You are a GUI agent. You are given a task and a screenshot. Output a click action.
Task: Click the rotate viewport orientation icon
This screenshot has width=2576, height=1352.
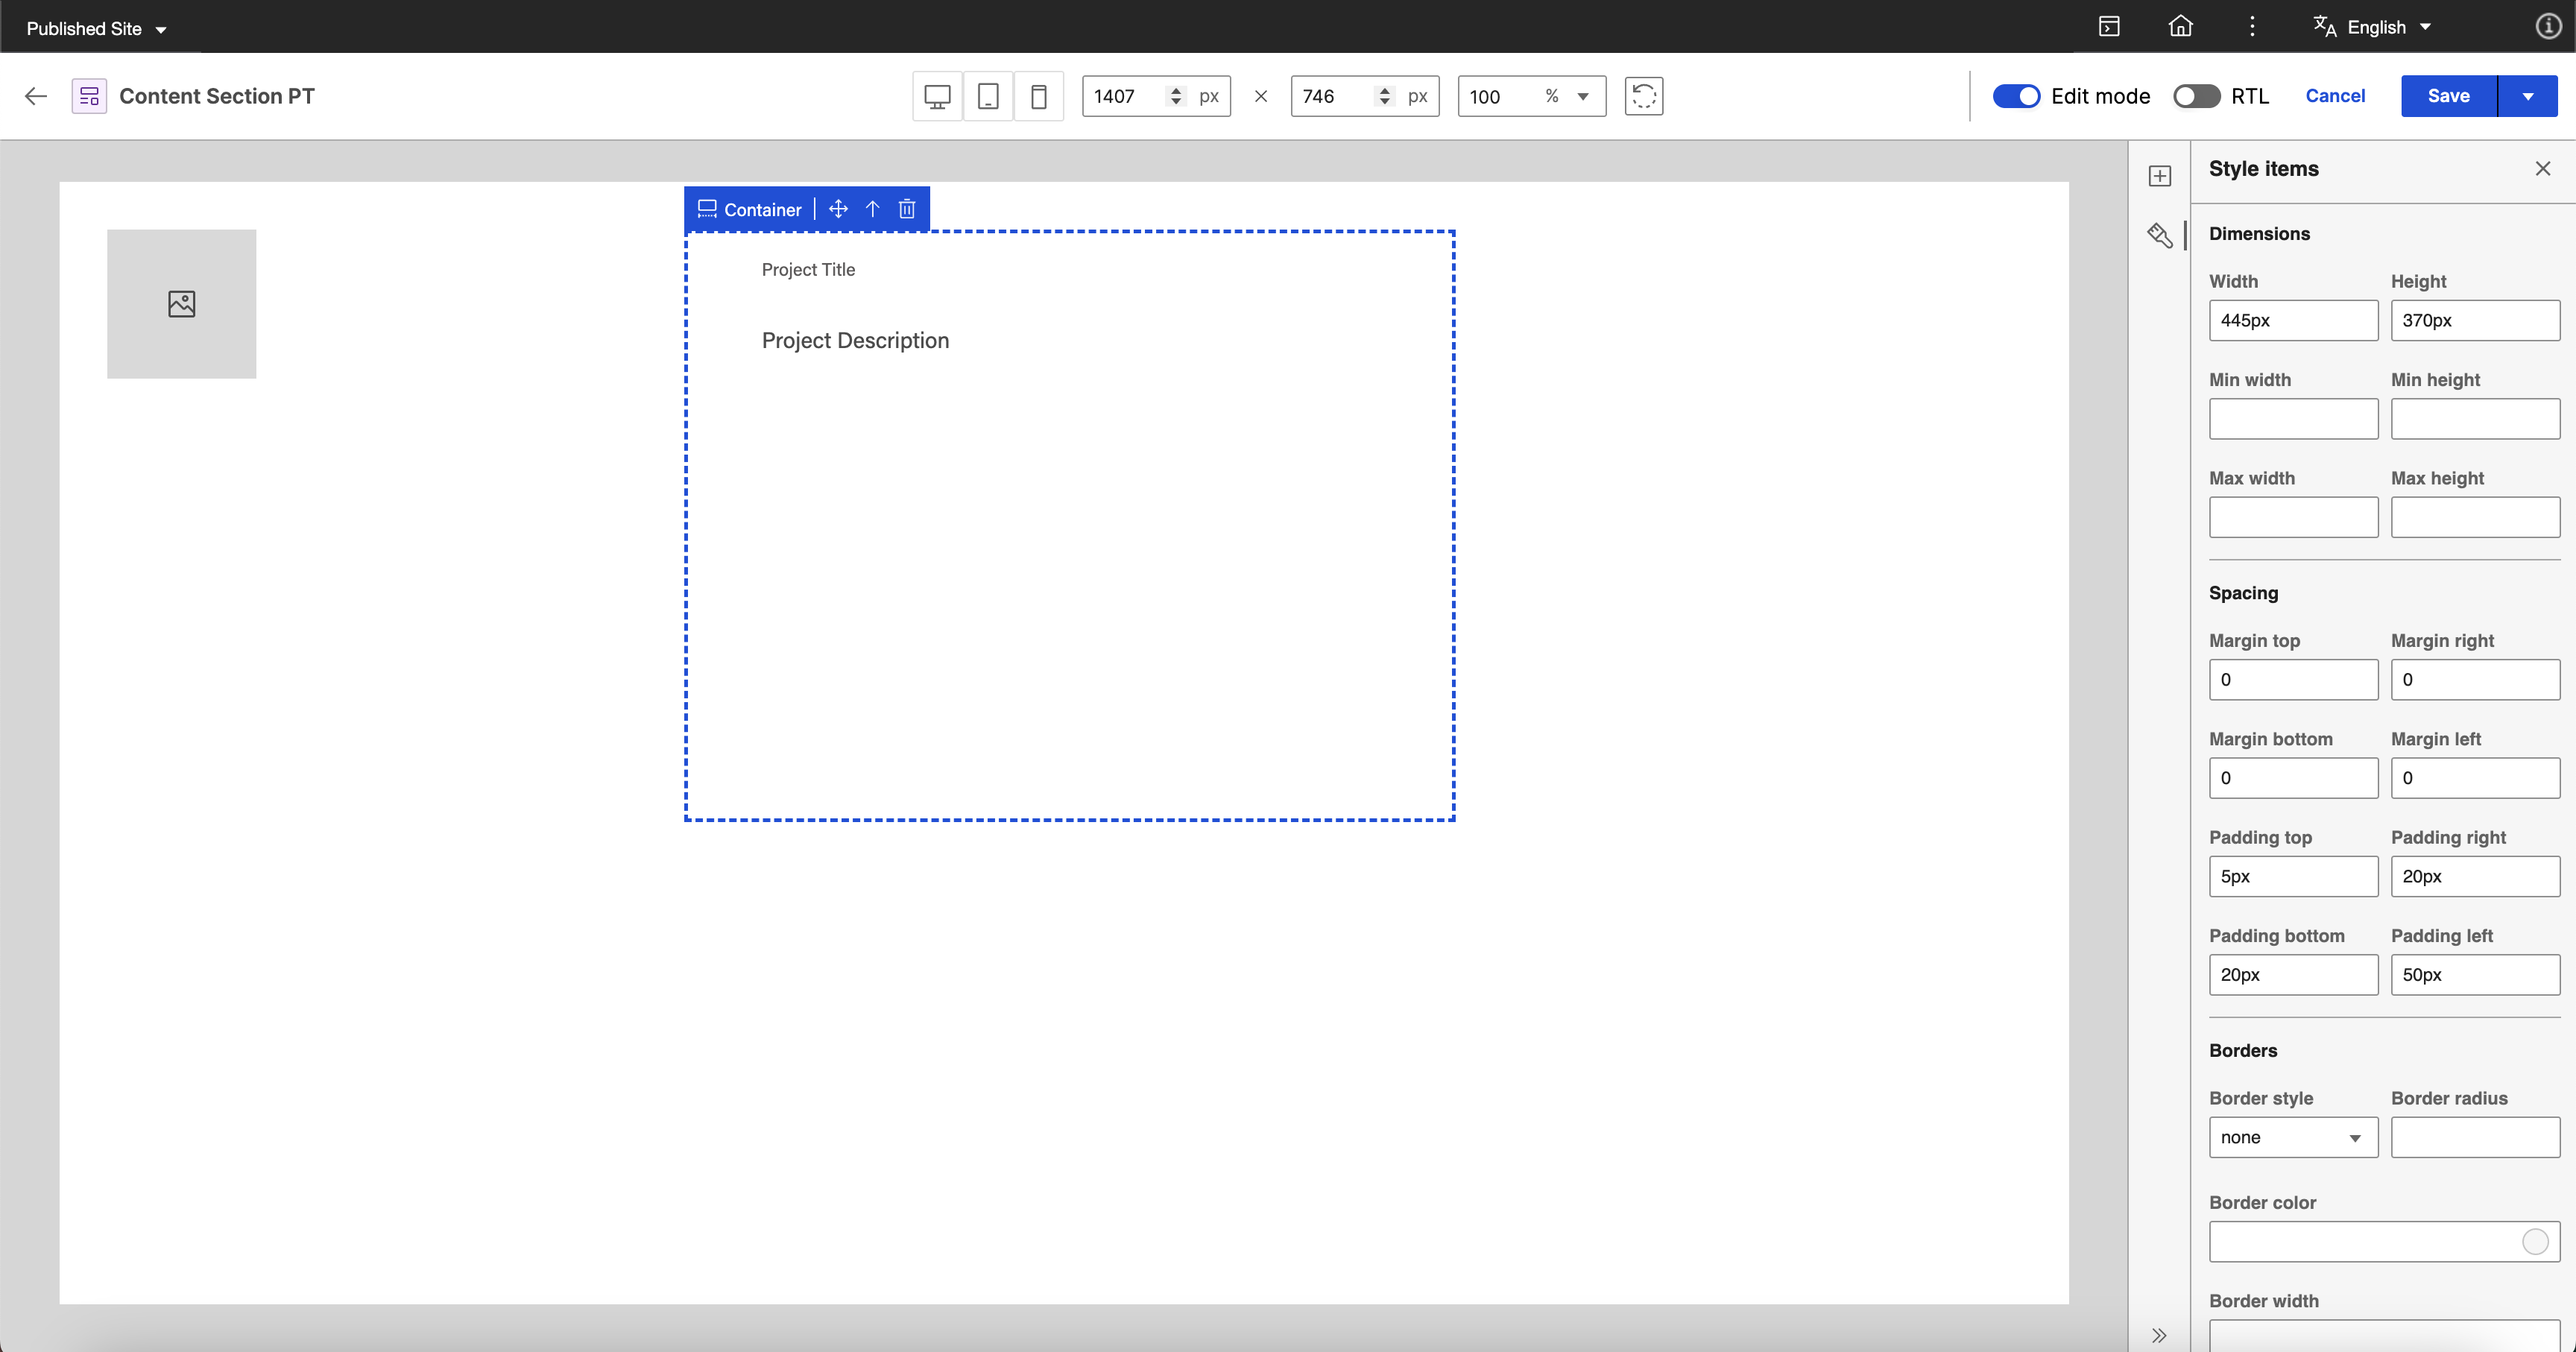[x=1643, y=96]
